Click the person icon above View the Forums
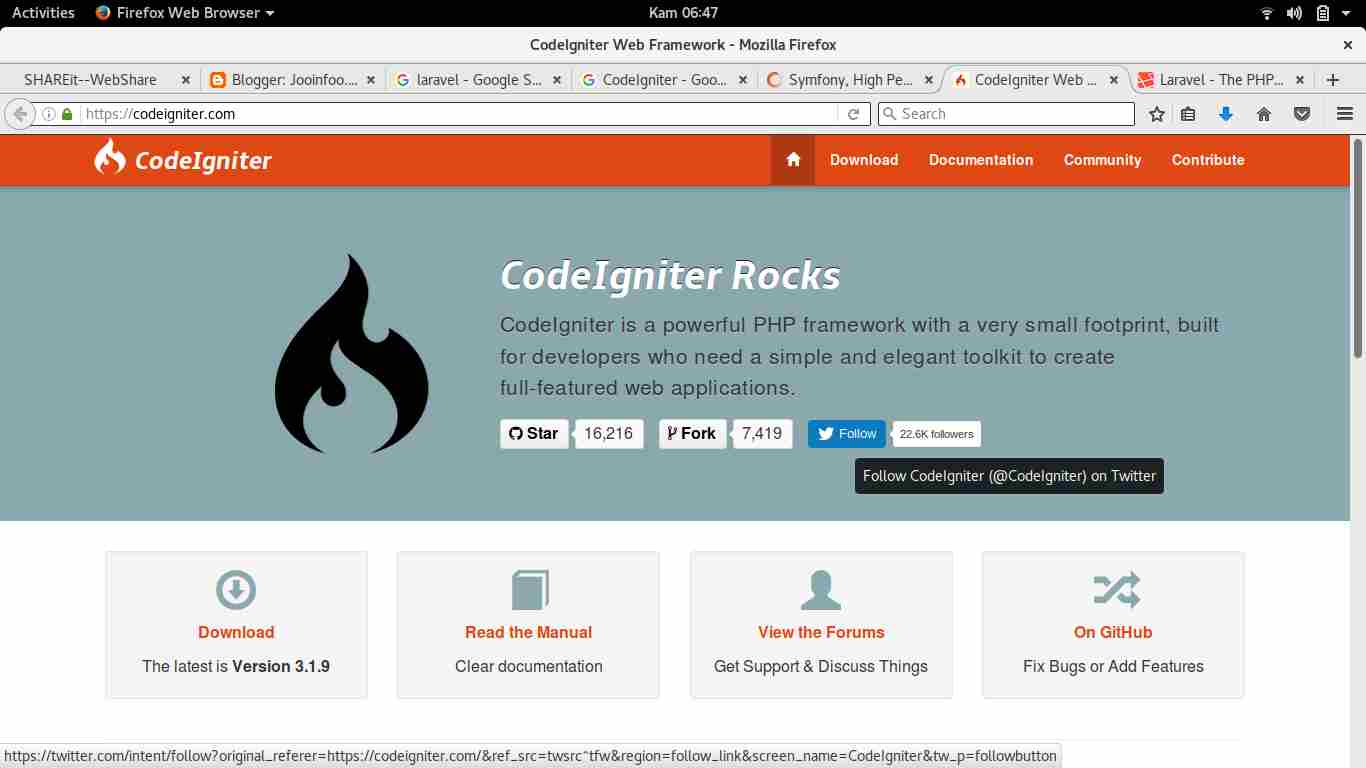1366x768 pixels. pyautogui.click(x=821, y=589)
